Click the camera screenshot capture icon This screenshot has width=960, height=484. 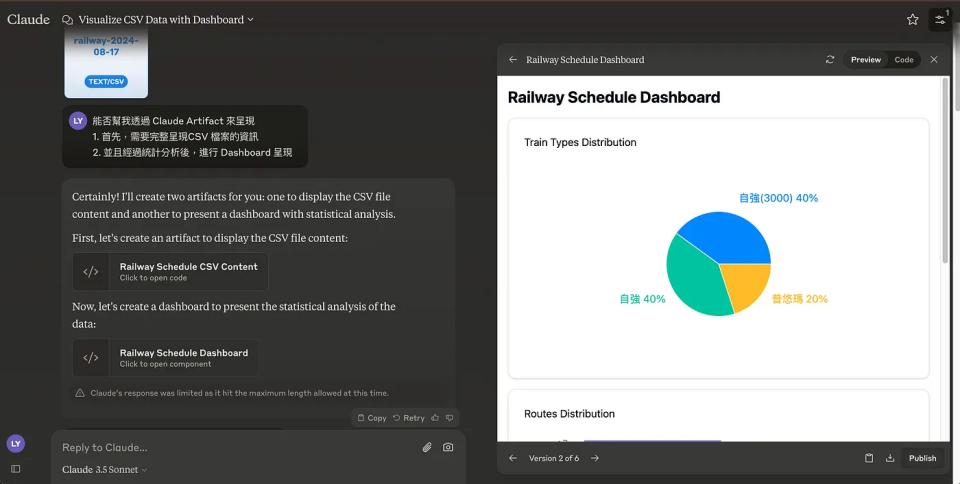(x=448, y=447)
